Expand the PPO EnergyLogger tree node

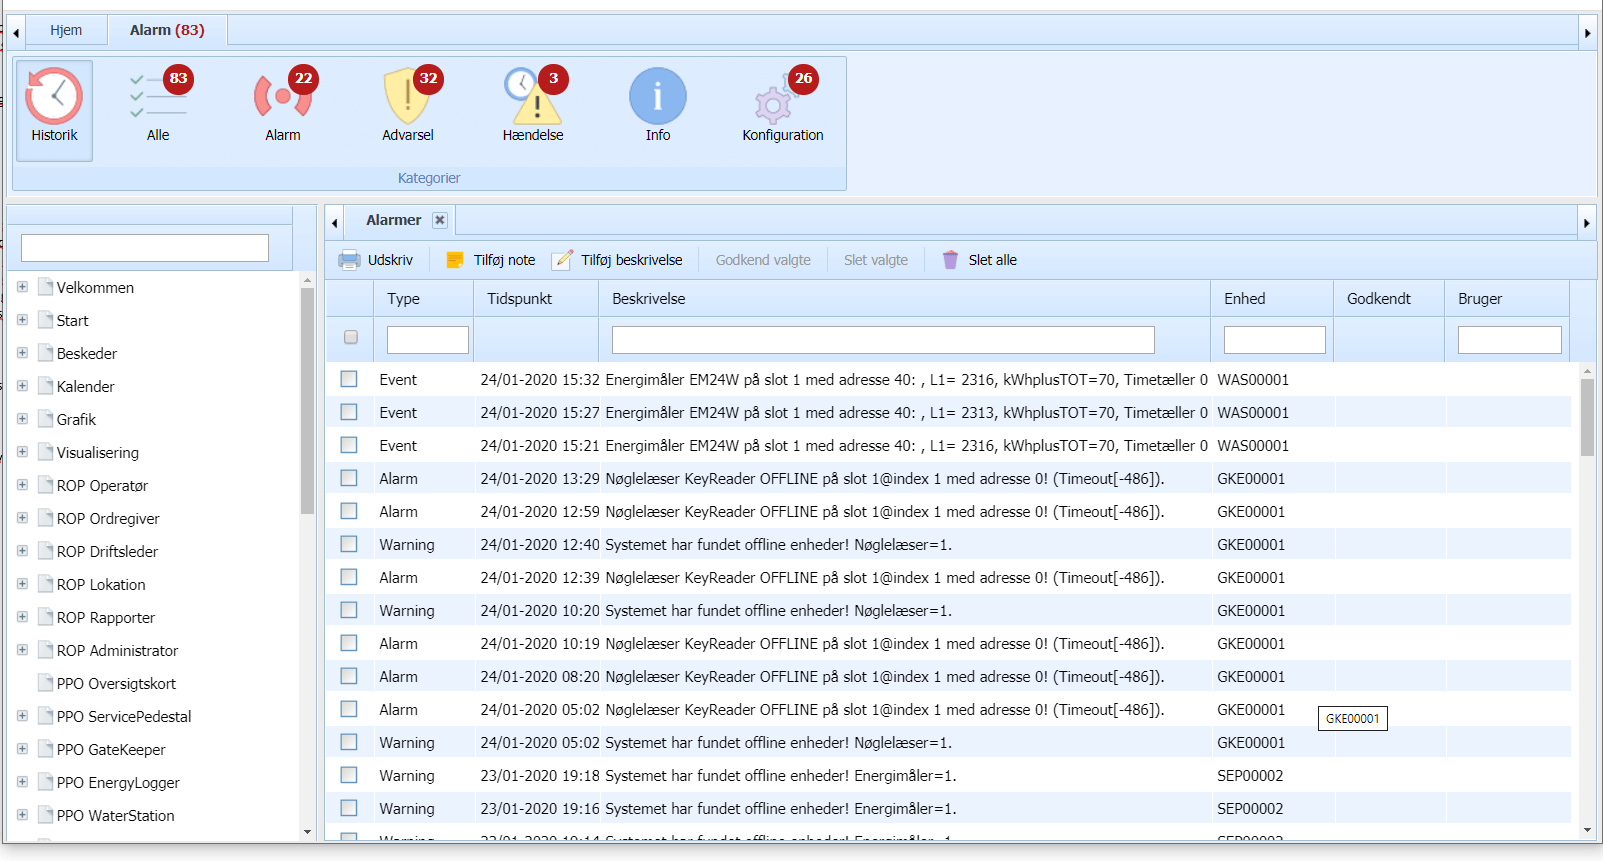22,782
